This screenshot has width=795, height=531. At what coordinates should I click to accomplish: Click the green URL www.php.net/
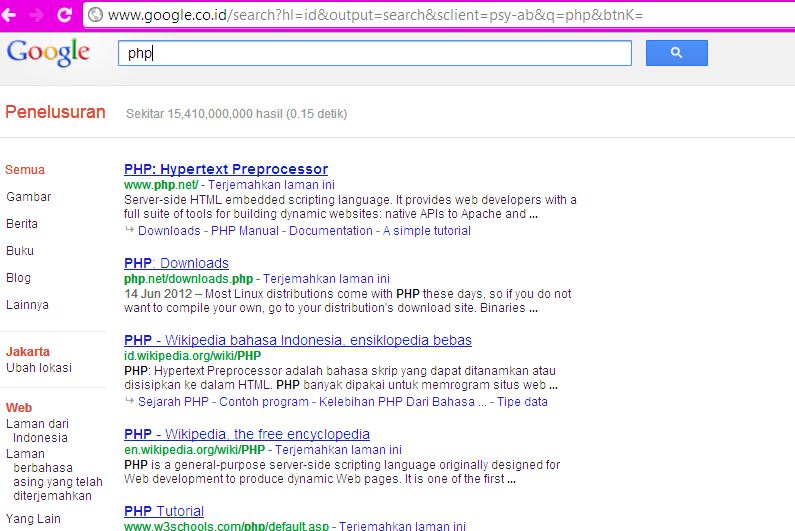pyautogui.click(x=161, y=185)
